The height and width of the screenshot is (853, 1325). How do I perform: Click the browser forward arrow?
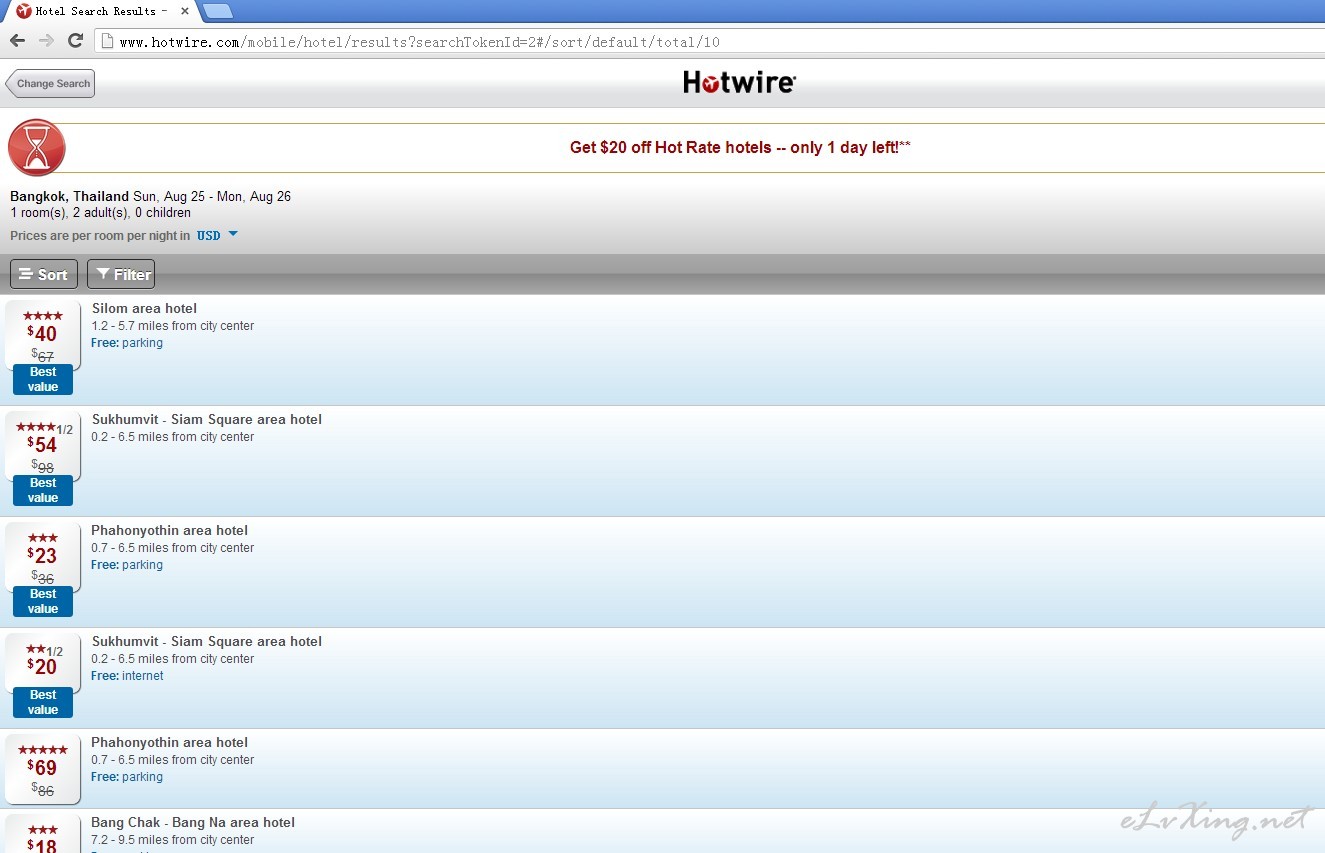point(46,41)
